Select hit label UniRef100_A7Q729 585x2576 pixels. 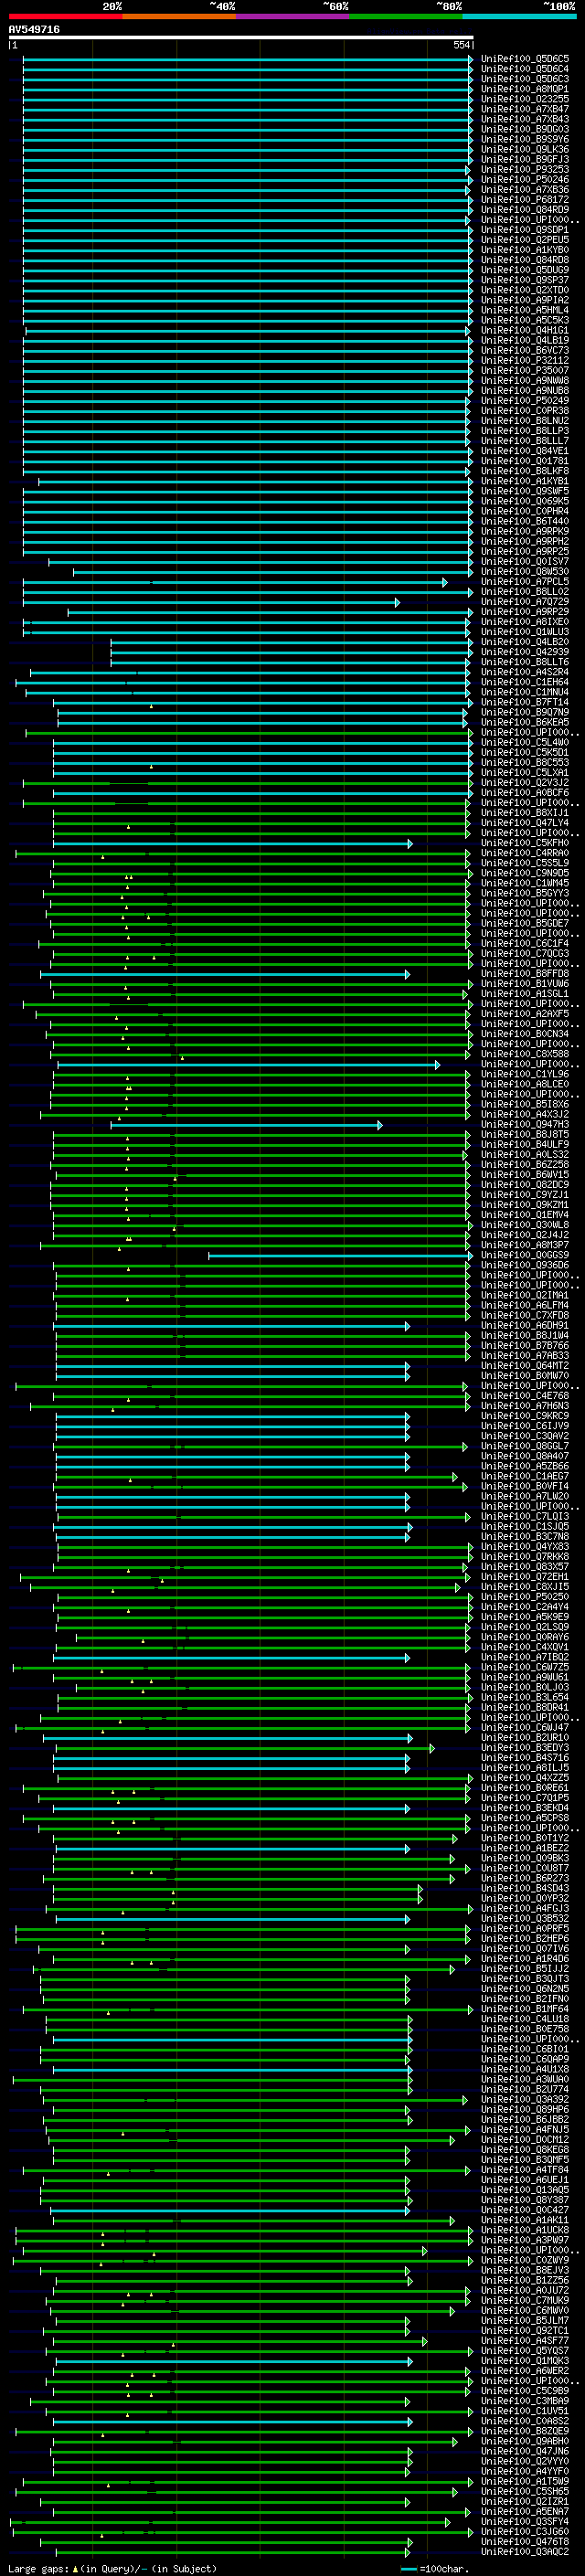[x=525, y=602]
